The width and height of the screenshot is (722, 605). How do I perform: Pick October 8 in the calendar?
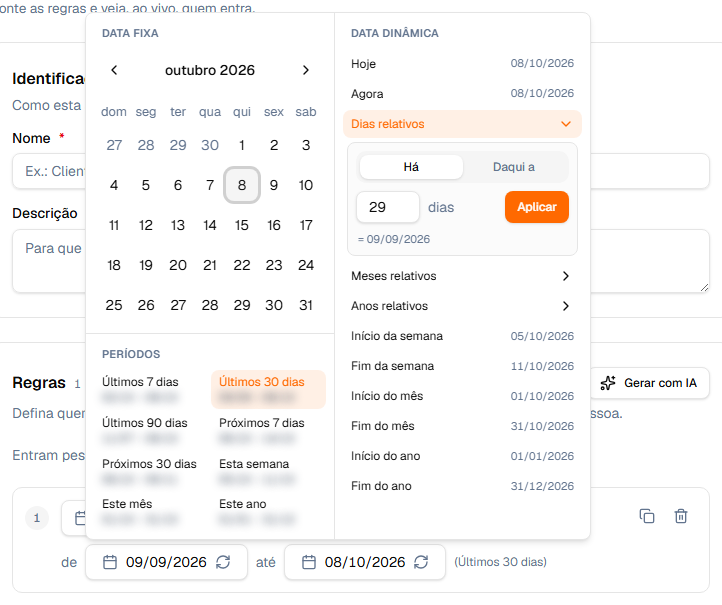pos(242,185)
